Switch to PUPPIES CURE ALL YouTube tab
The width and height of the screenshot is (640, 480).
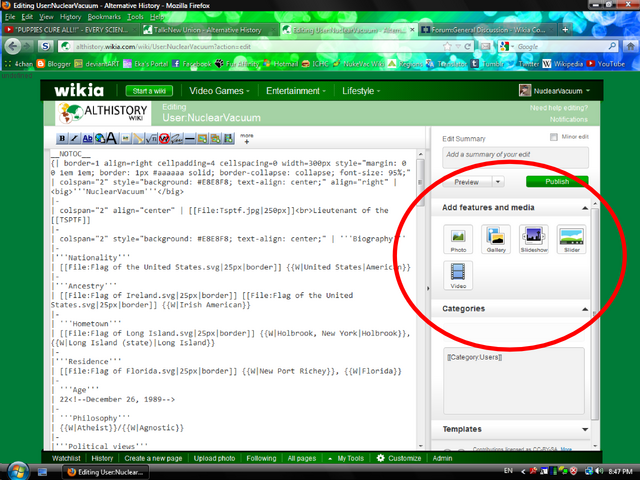(x=69, y=30)
